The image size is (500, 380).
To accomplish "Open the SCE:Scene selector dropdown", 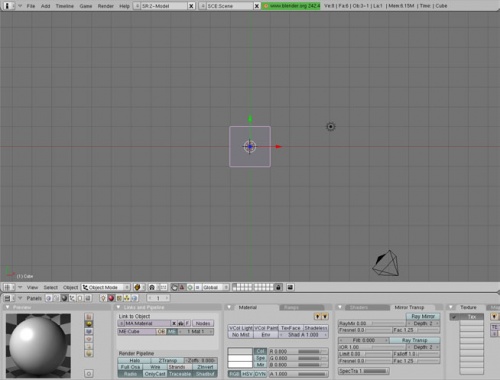I will tap(202, 6).
